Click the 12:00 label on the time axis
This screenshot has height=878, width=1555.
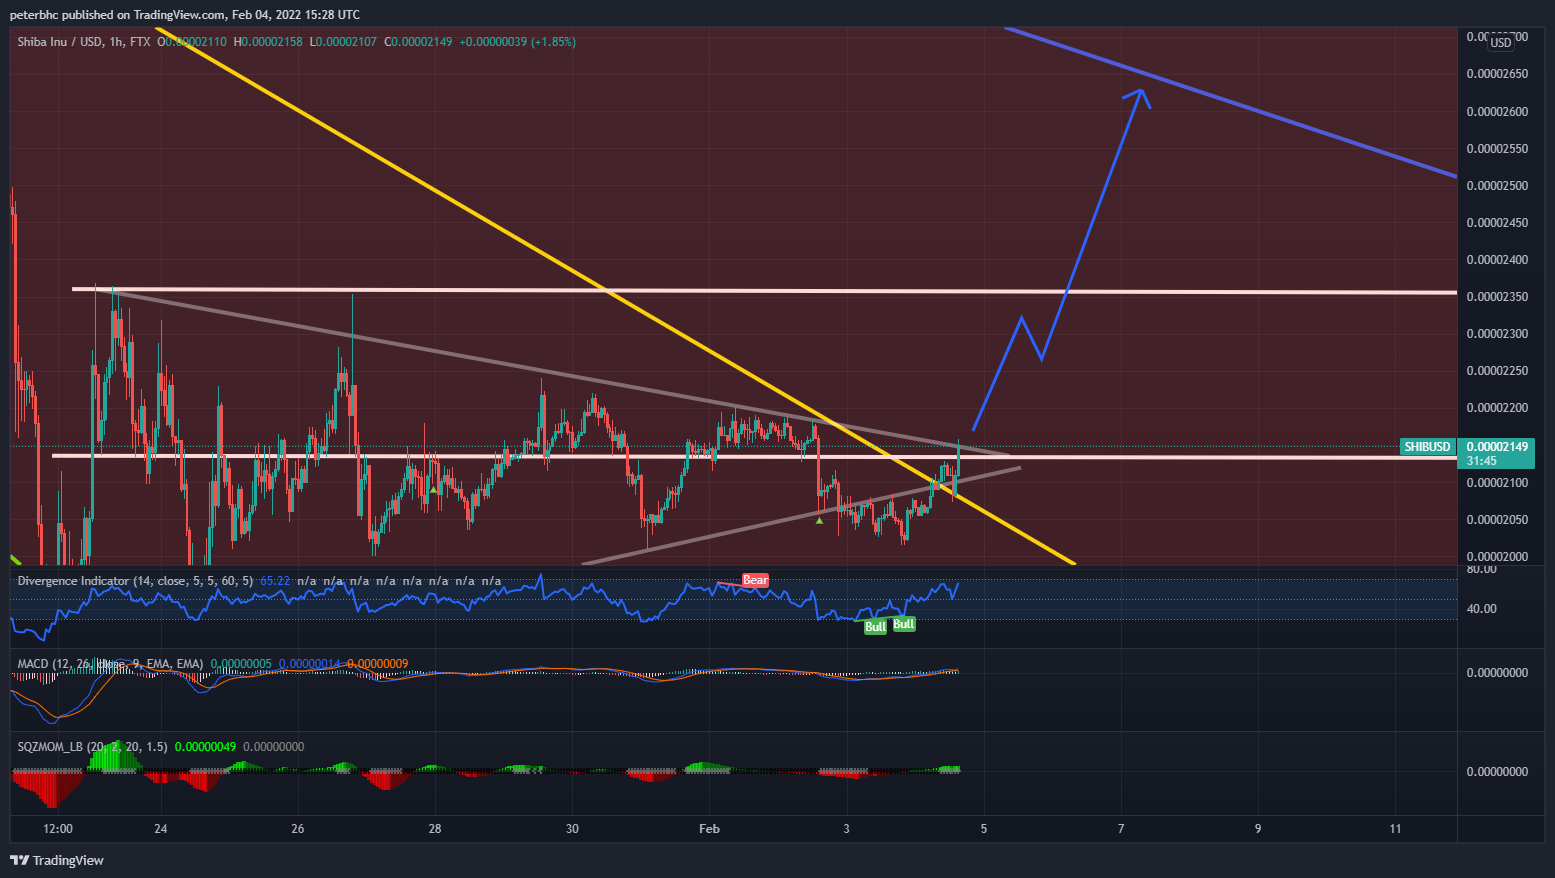pyautogui.click(x=58, y=829)
